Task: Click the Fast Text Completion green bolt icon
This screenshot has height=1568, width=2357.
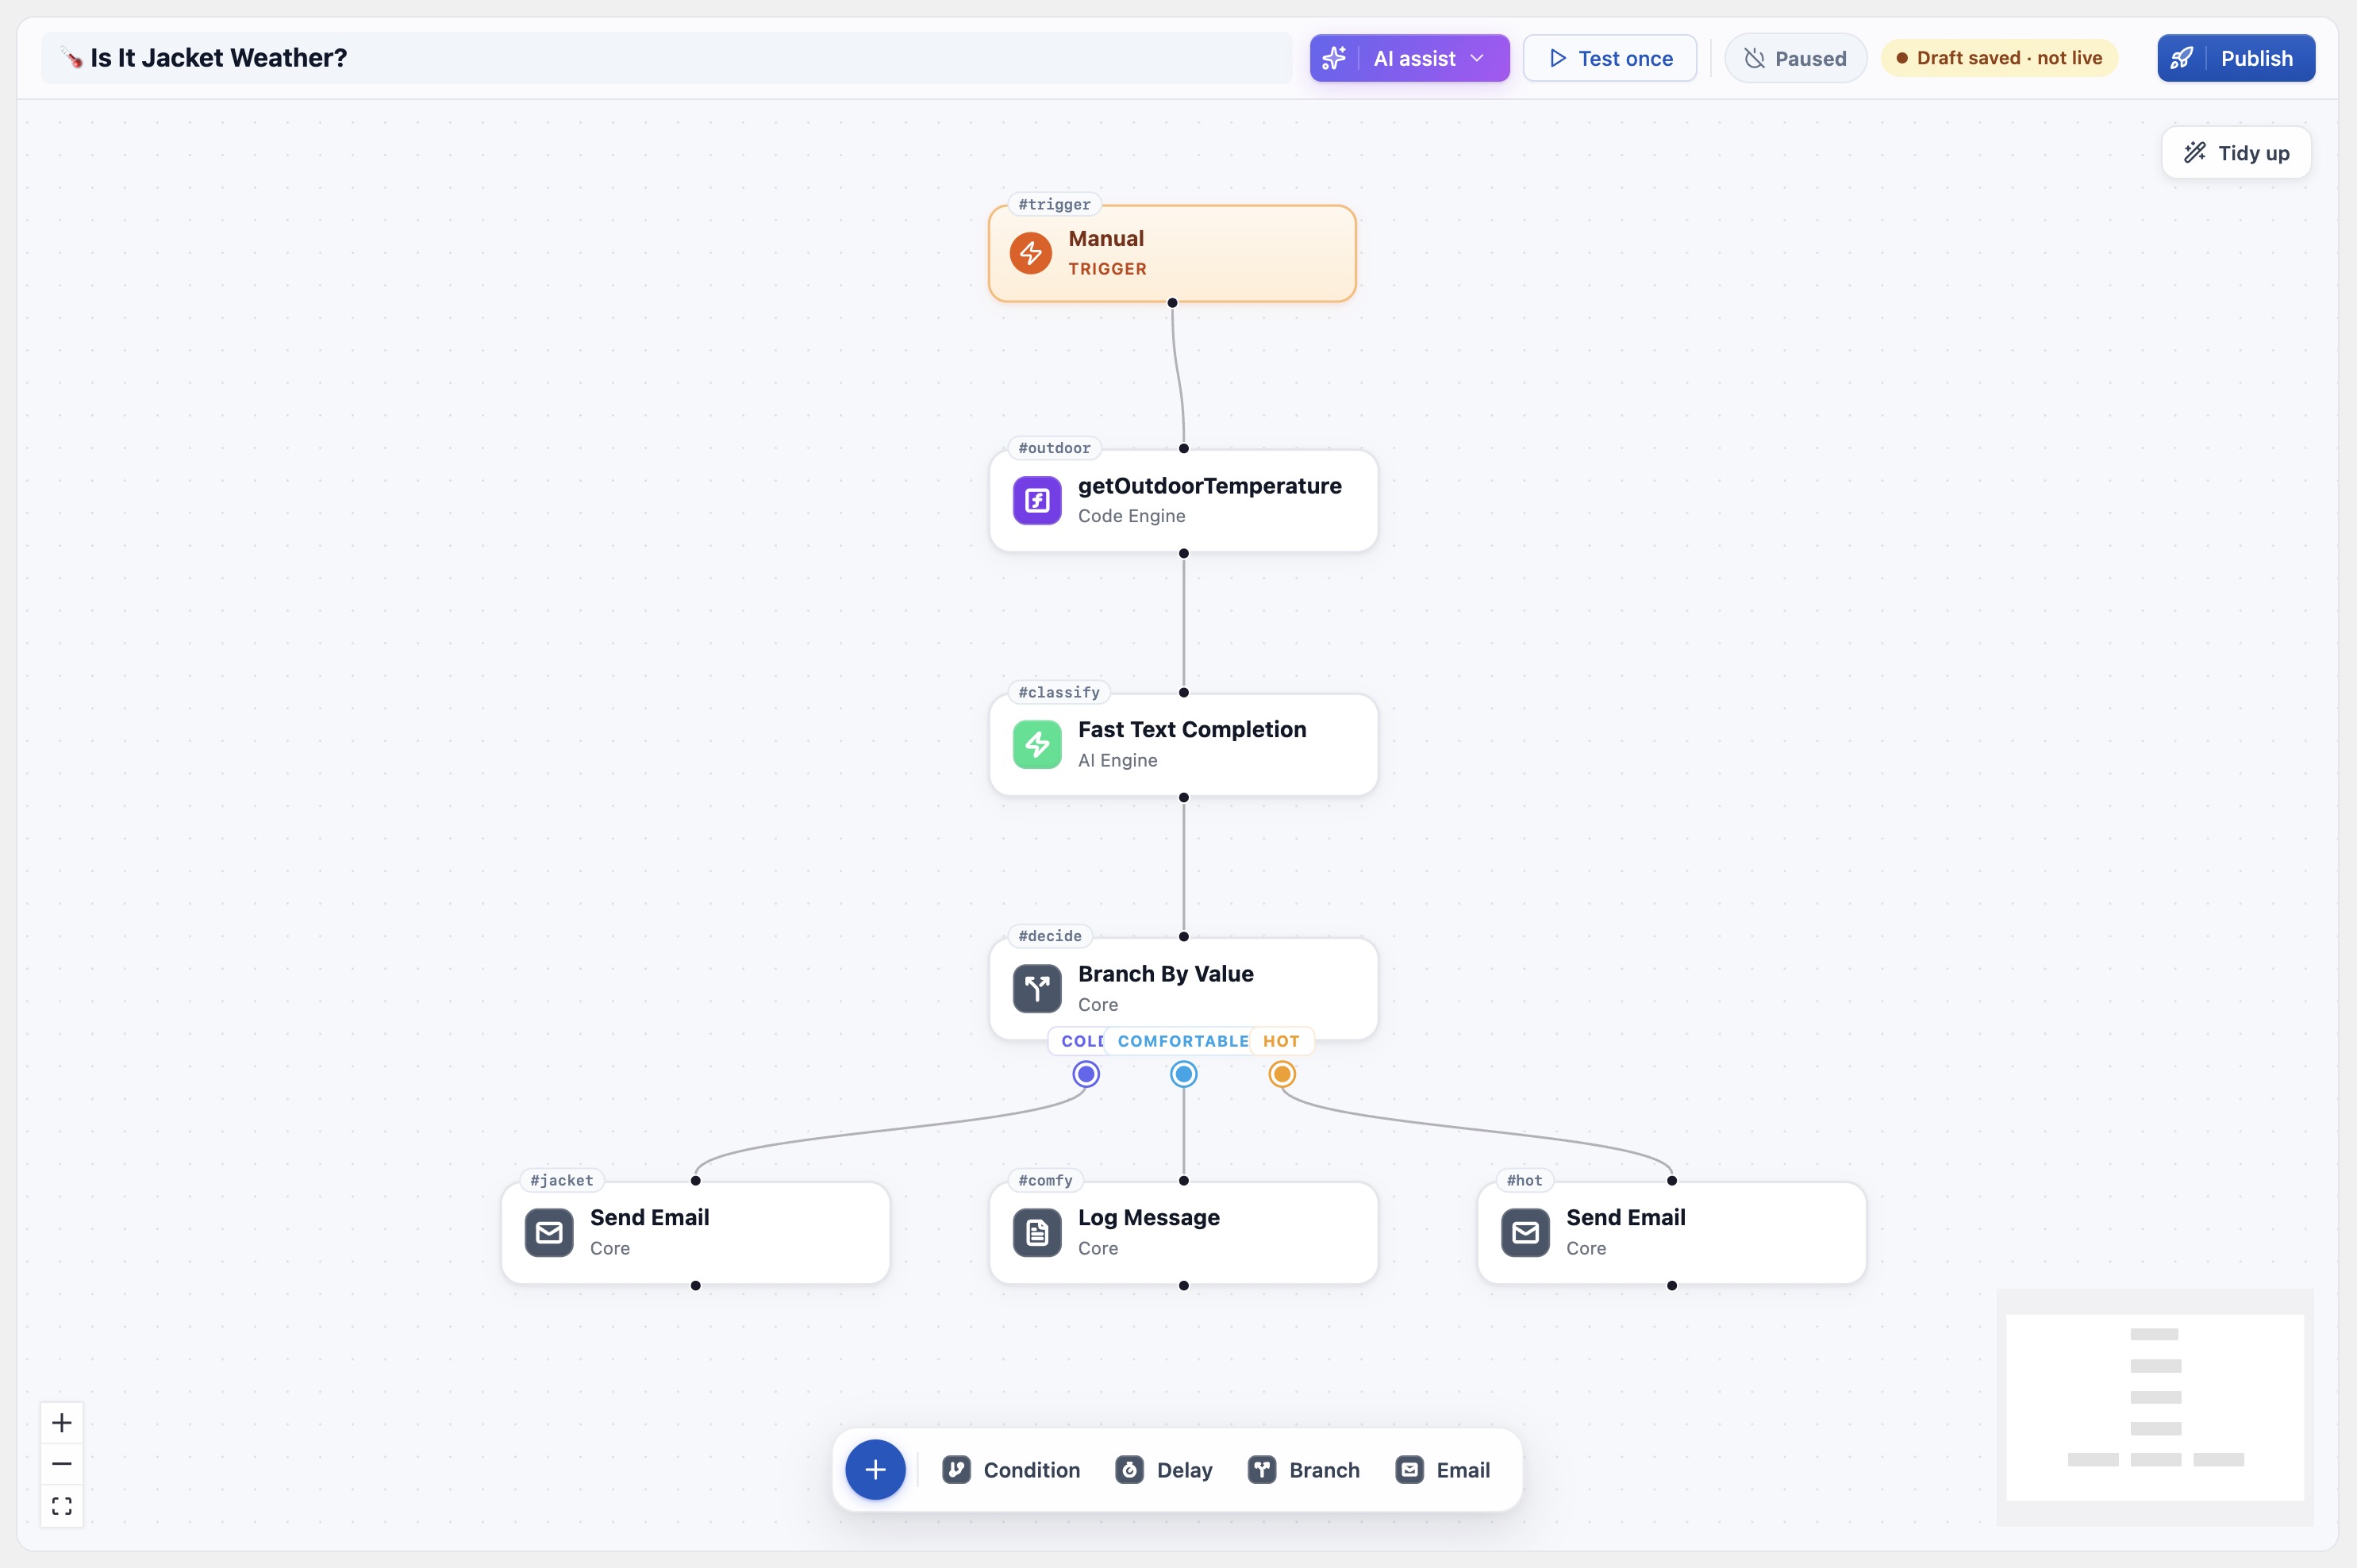Action: tap(1037, 744)
